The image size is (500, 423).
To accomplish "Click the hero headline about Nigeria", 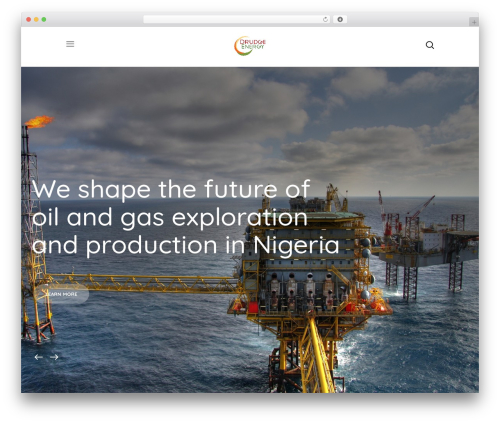I will point(185,218).
